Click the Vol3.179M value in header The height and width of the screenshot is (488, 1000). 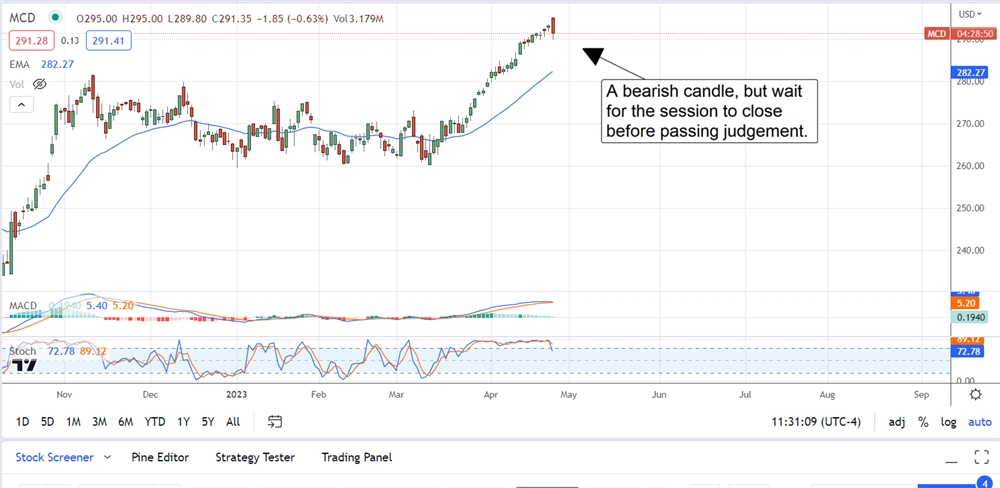[359, 18]
